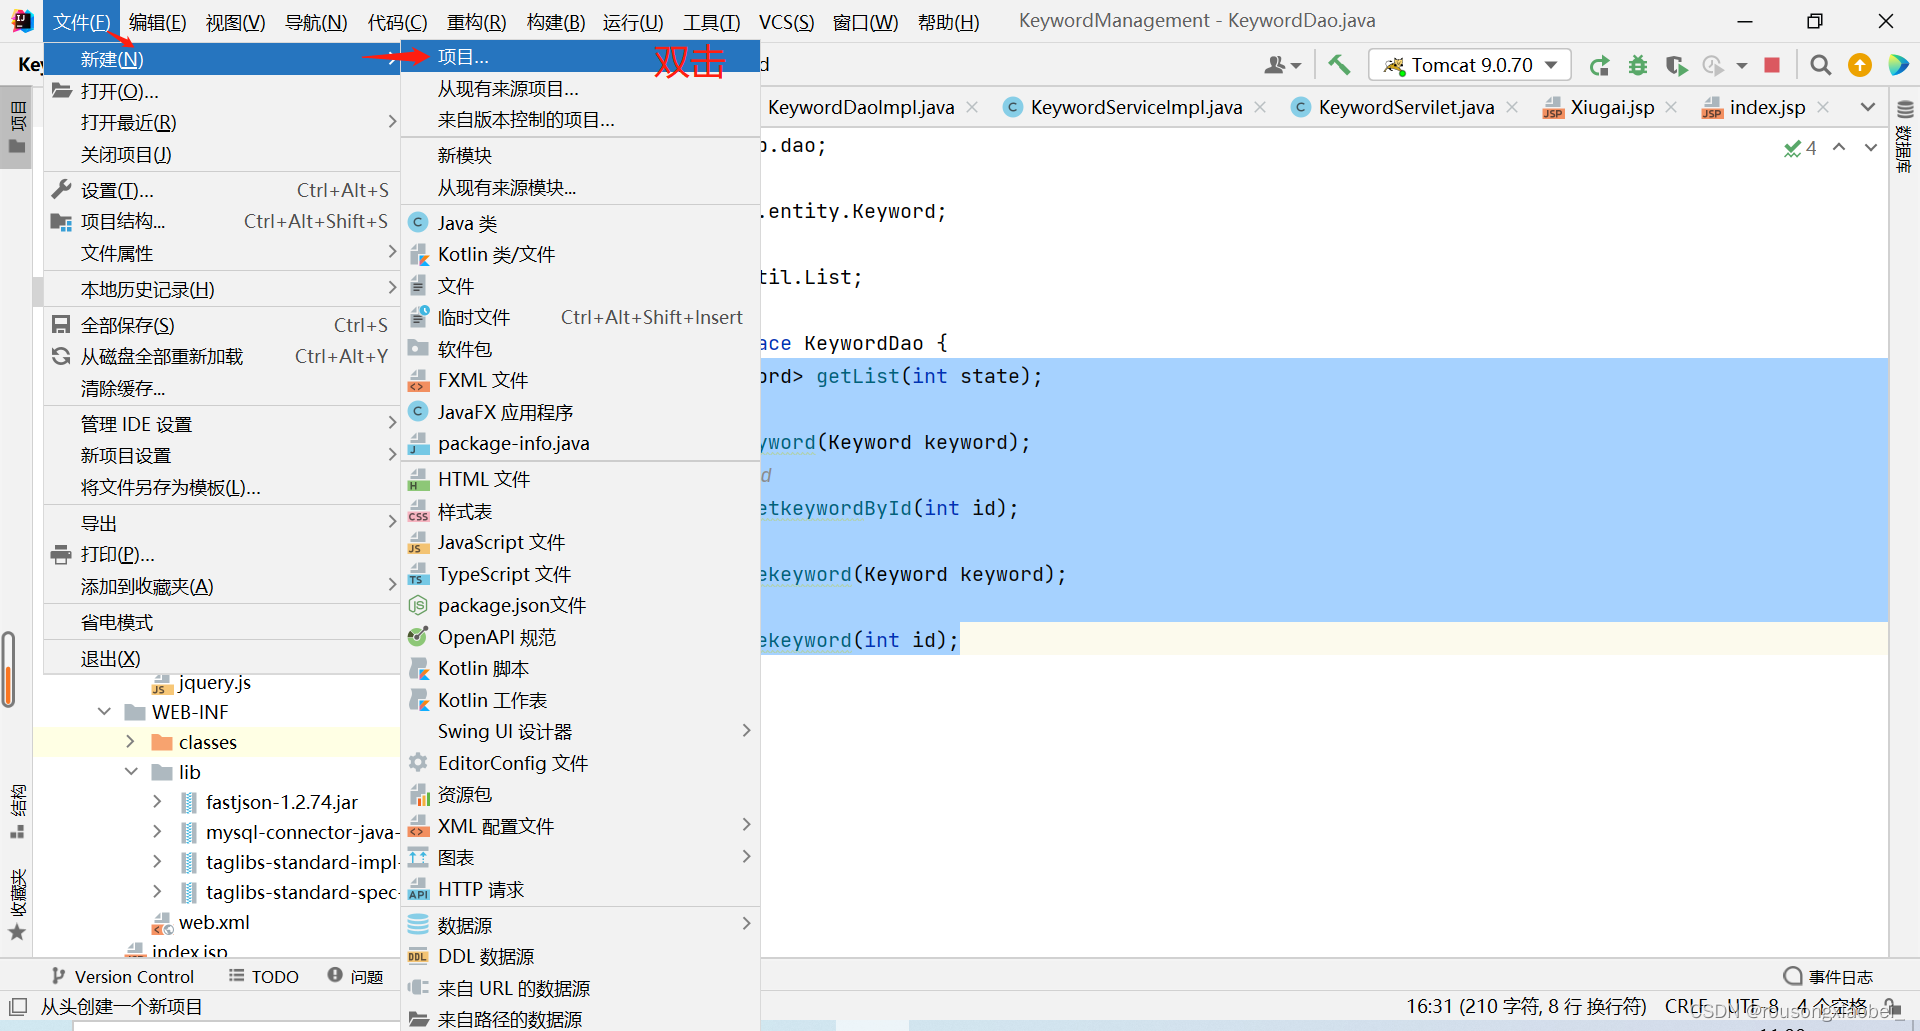
Task: Click the red Stop button
Action: click(1772, 65)
